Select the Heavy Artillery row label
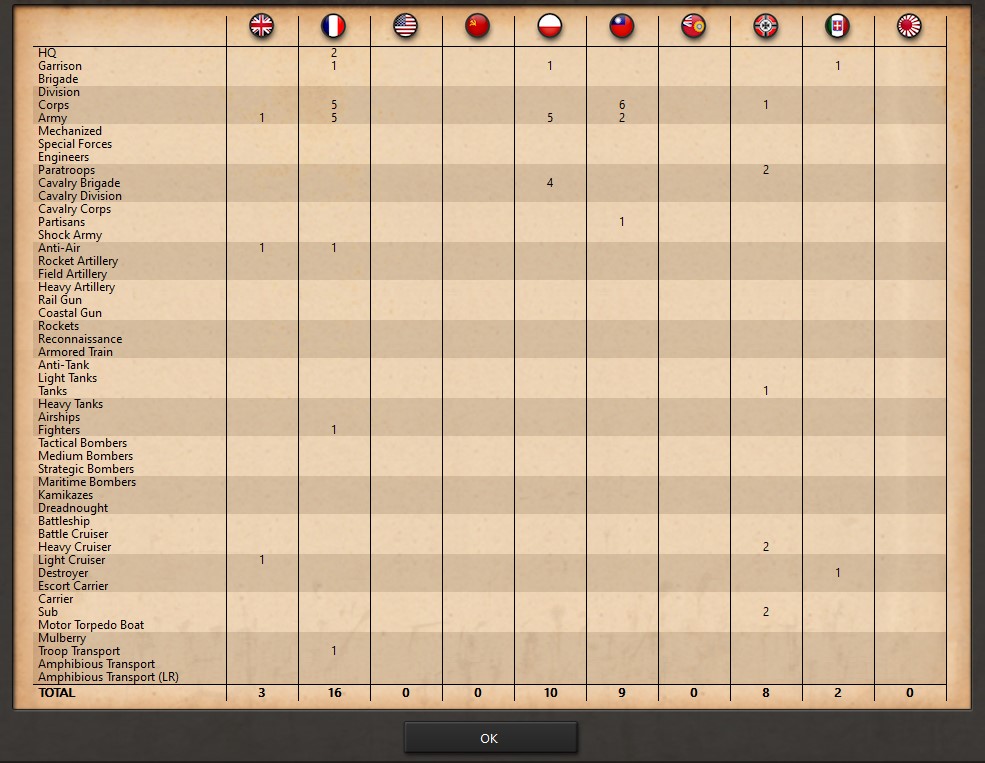 tap(77, 287)
